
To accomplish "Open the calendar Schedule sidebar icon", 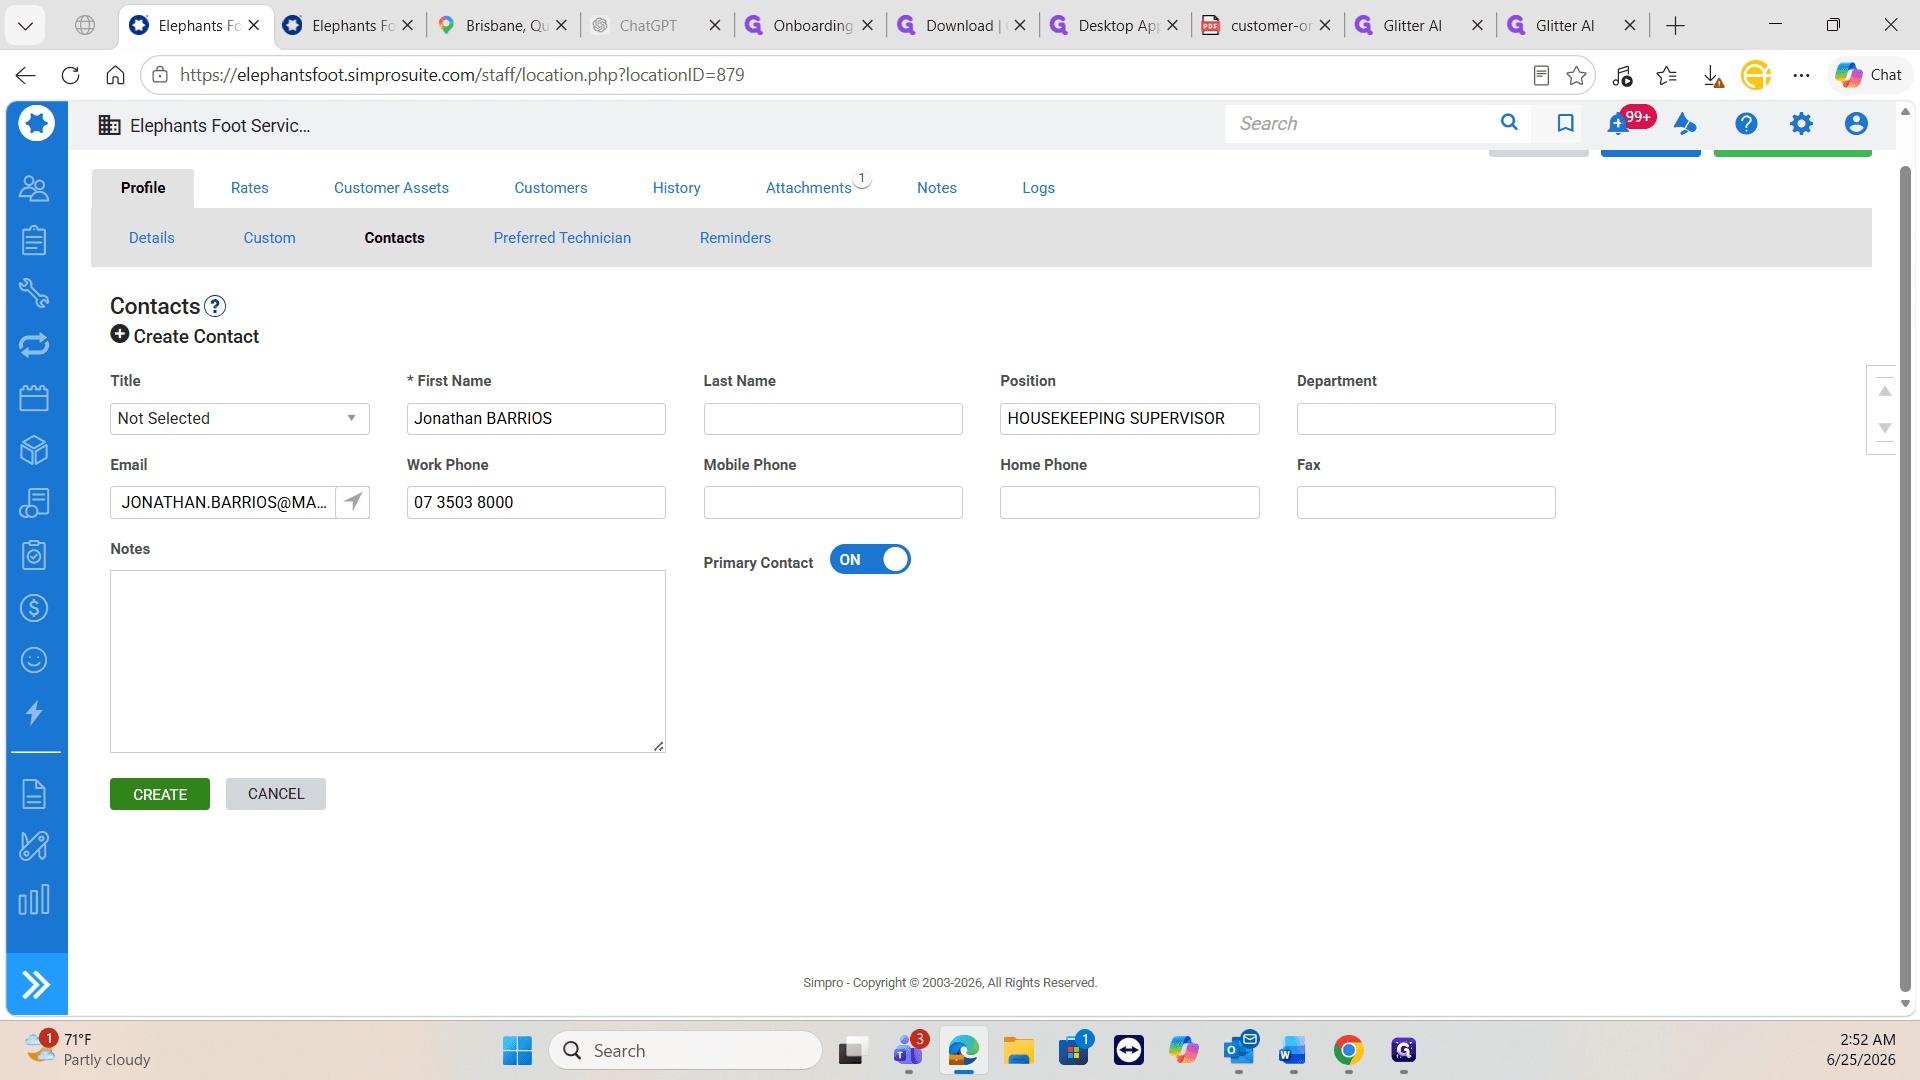I will point(34,398).
